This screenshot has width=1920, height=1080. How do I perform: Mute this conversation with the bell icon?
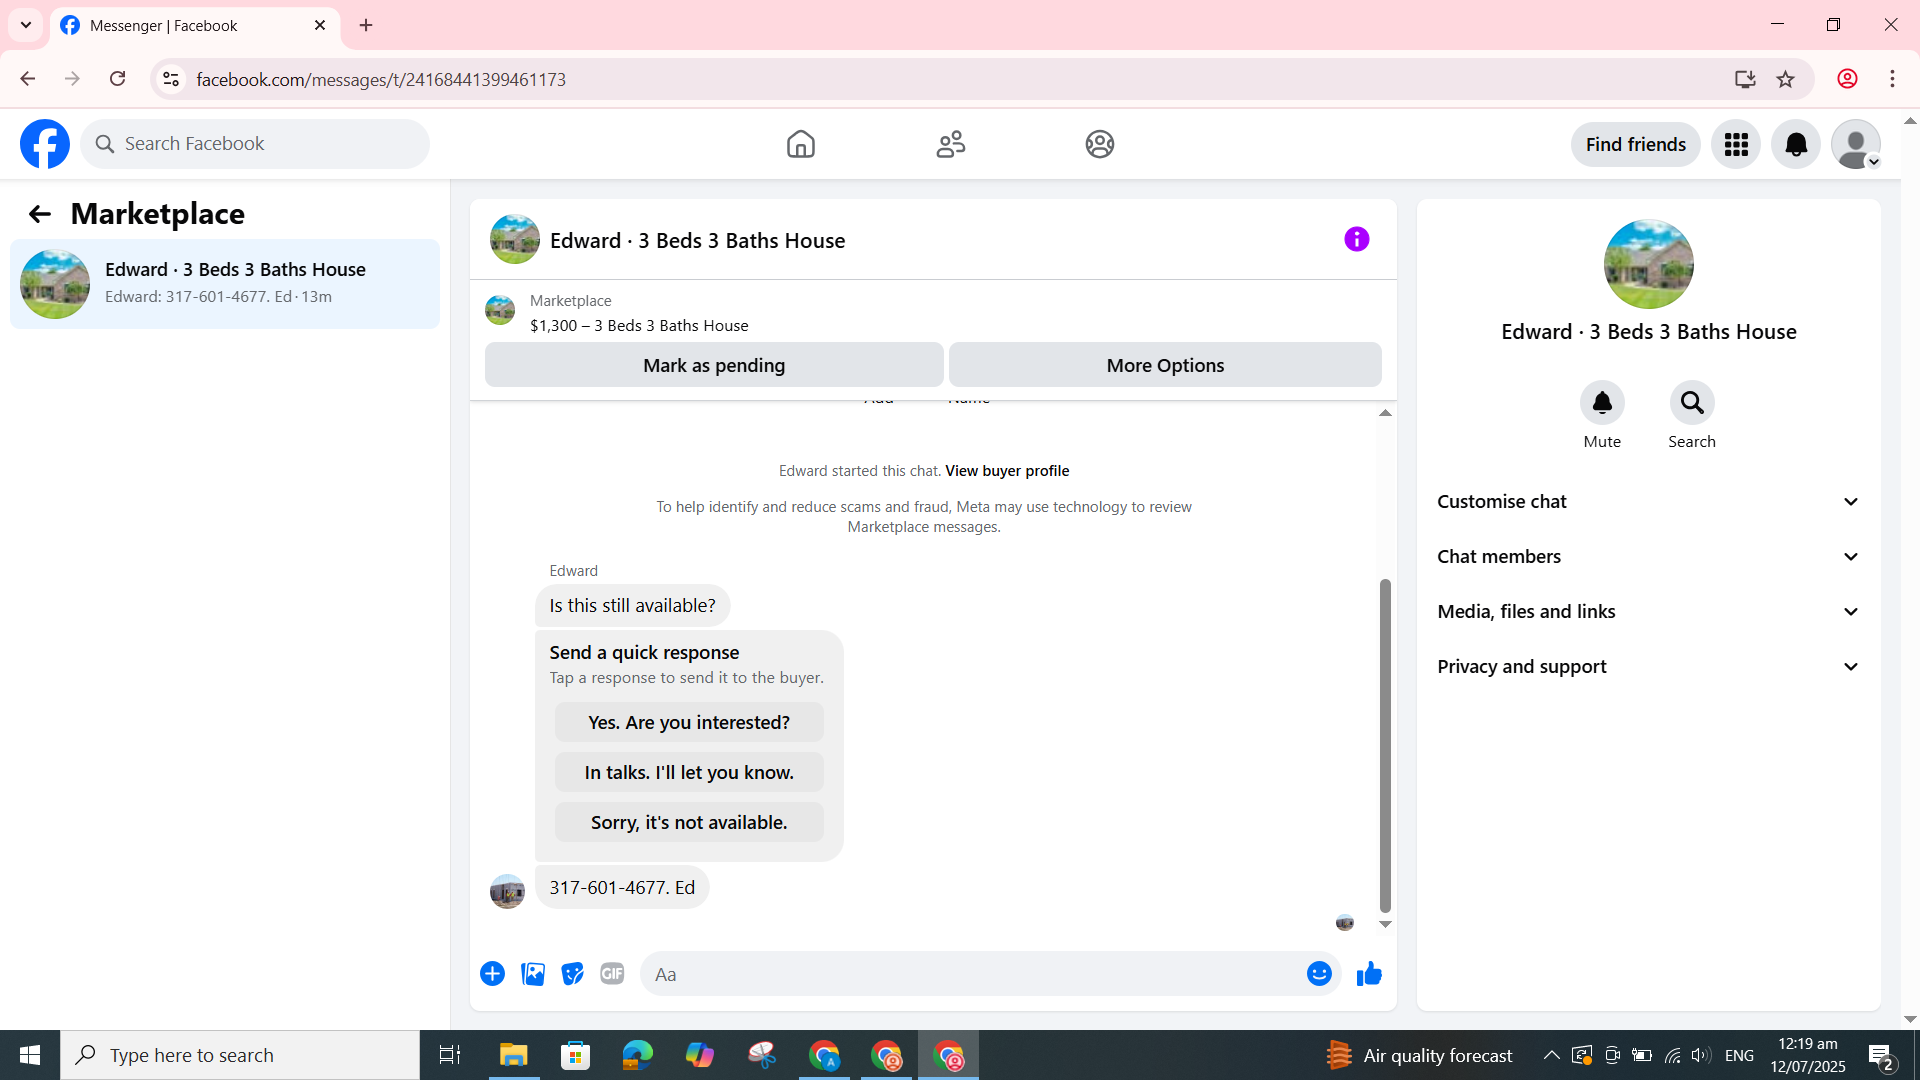pyautogui.click(x=1602, y=403)
